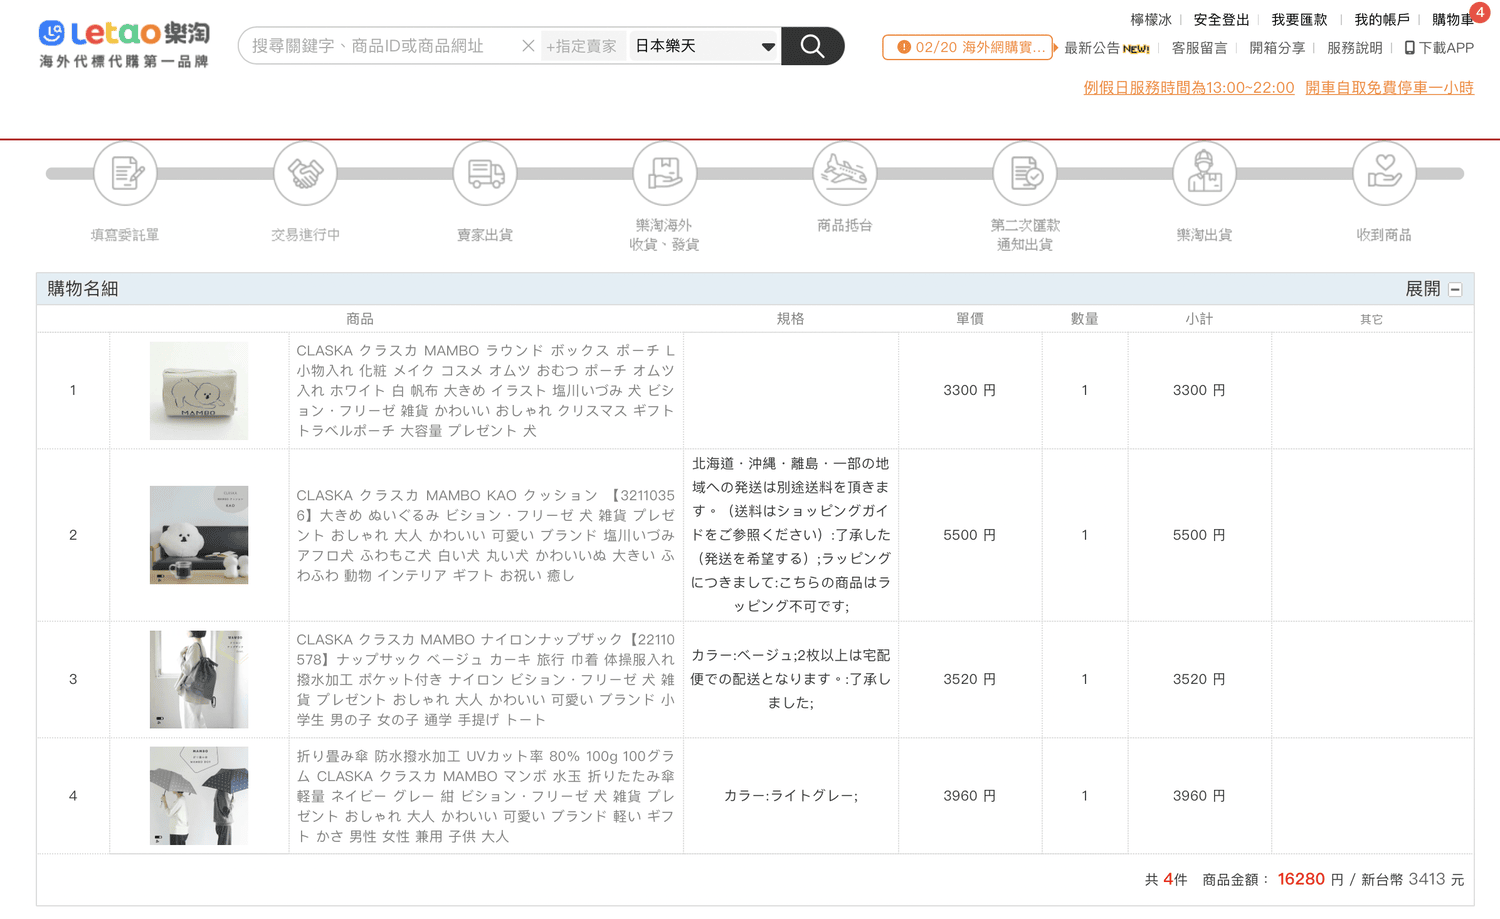The height and width of the screenshot is (919, 1500).
Task: Click the MAMBO nylon knapsack thumbnail
Action: click(x=199, y=679)
